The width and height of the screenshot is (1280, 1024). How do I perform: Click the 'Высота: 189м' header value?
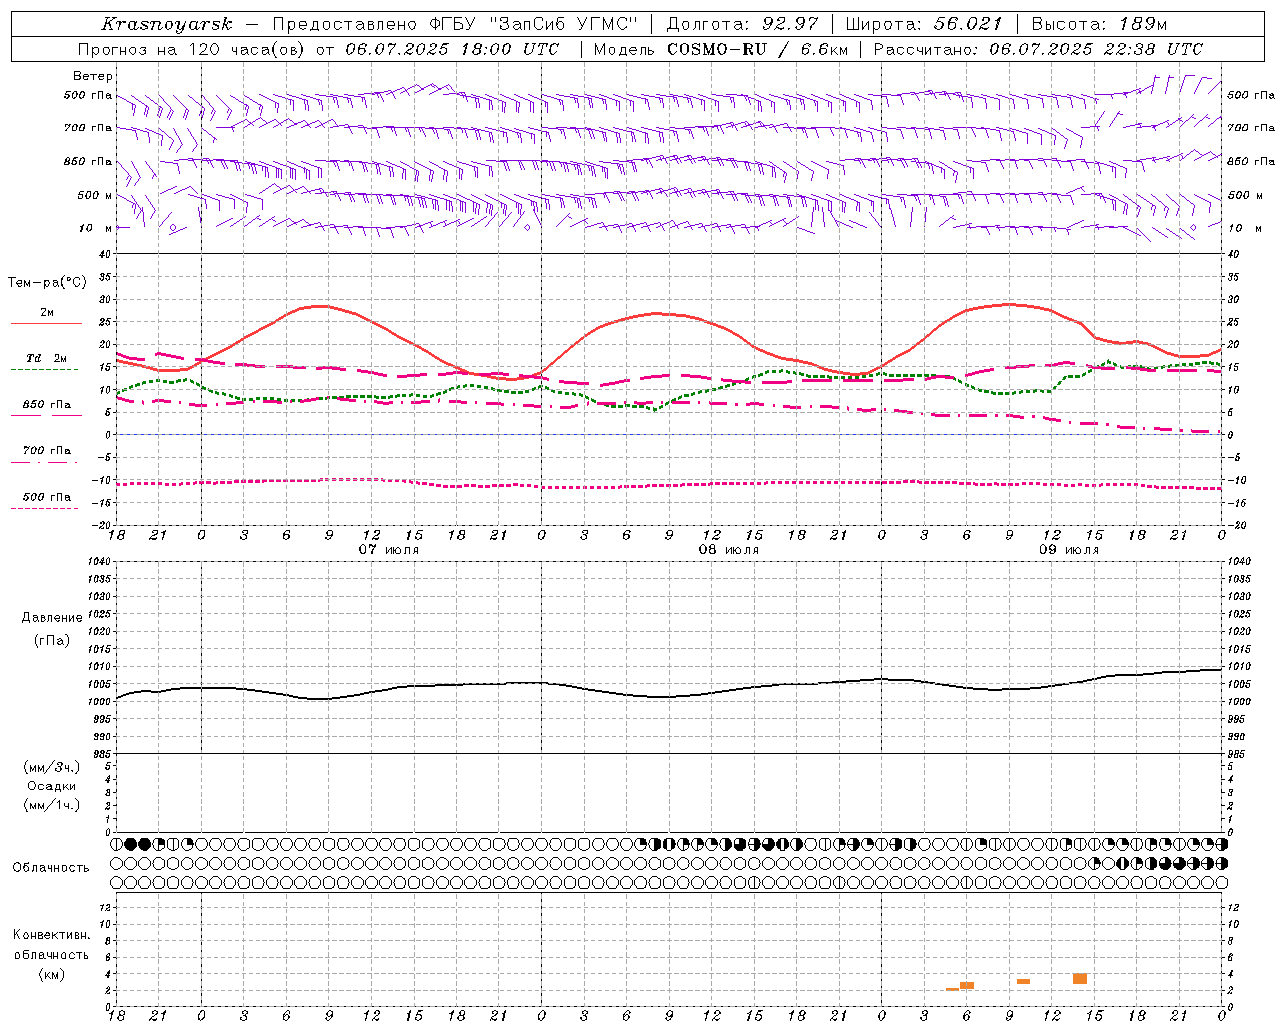(x=1099, y=24)
